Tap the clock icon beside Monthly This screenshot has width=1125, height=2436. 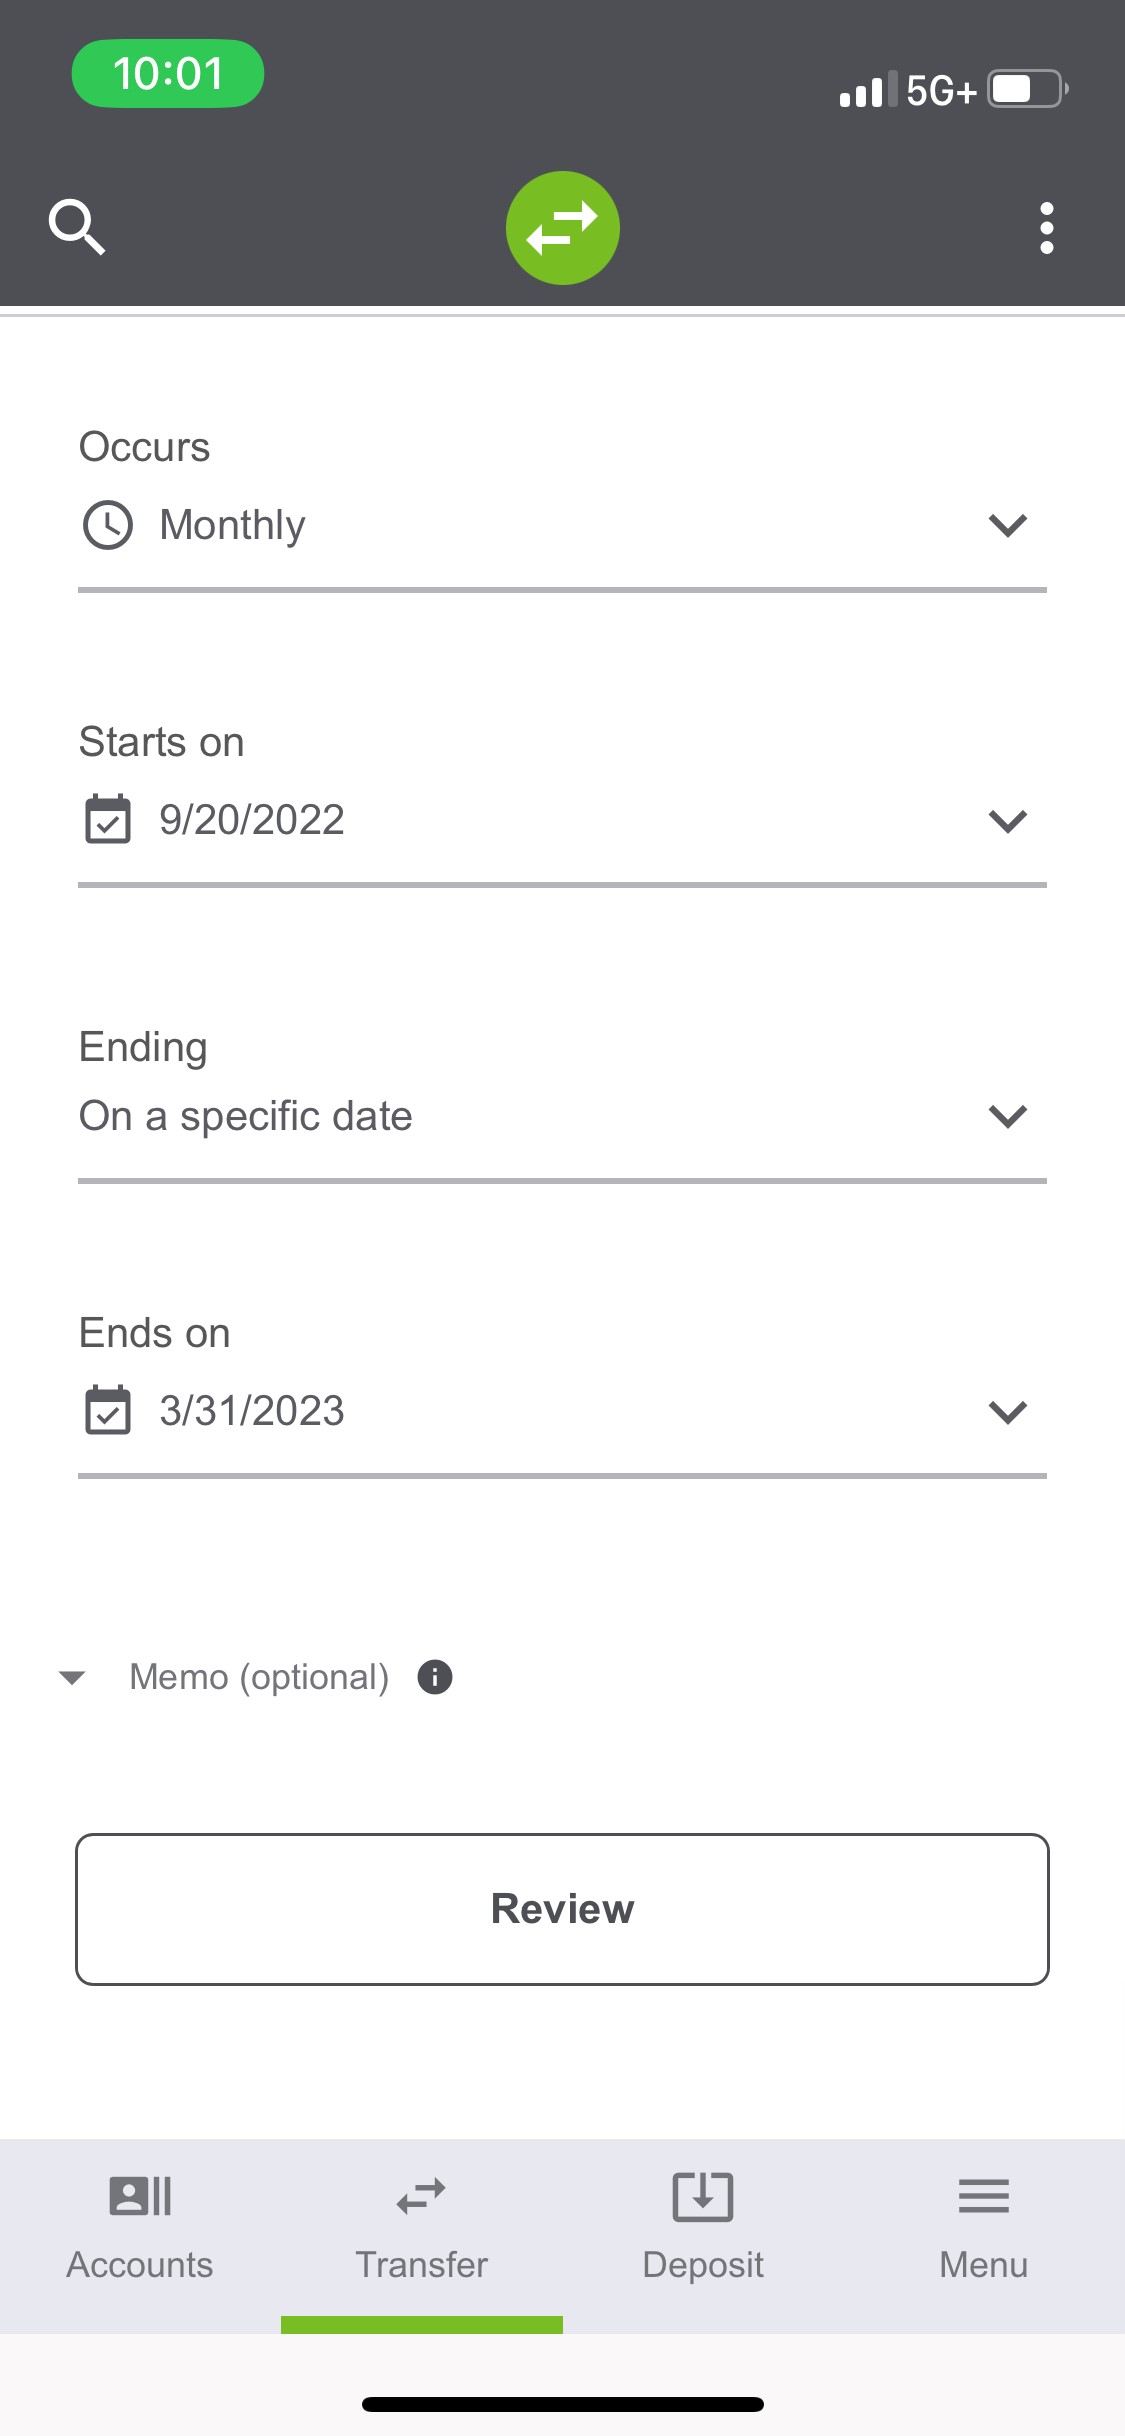tap(108, 525)
